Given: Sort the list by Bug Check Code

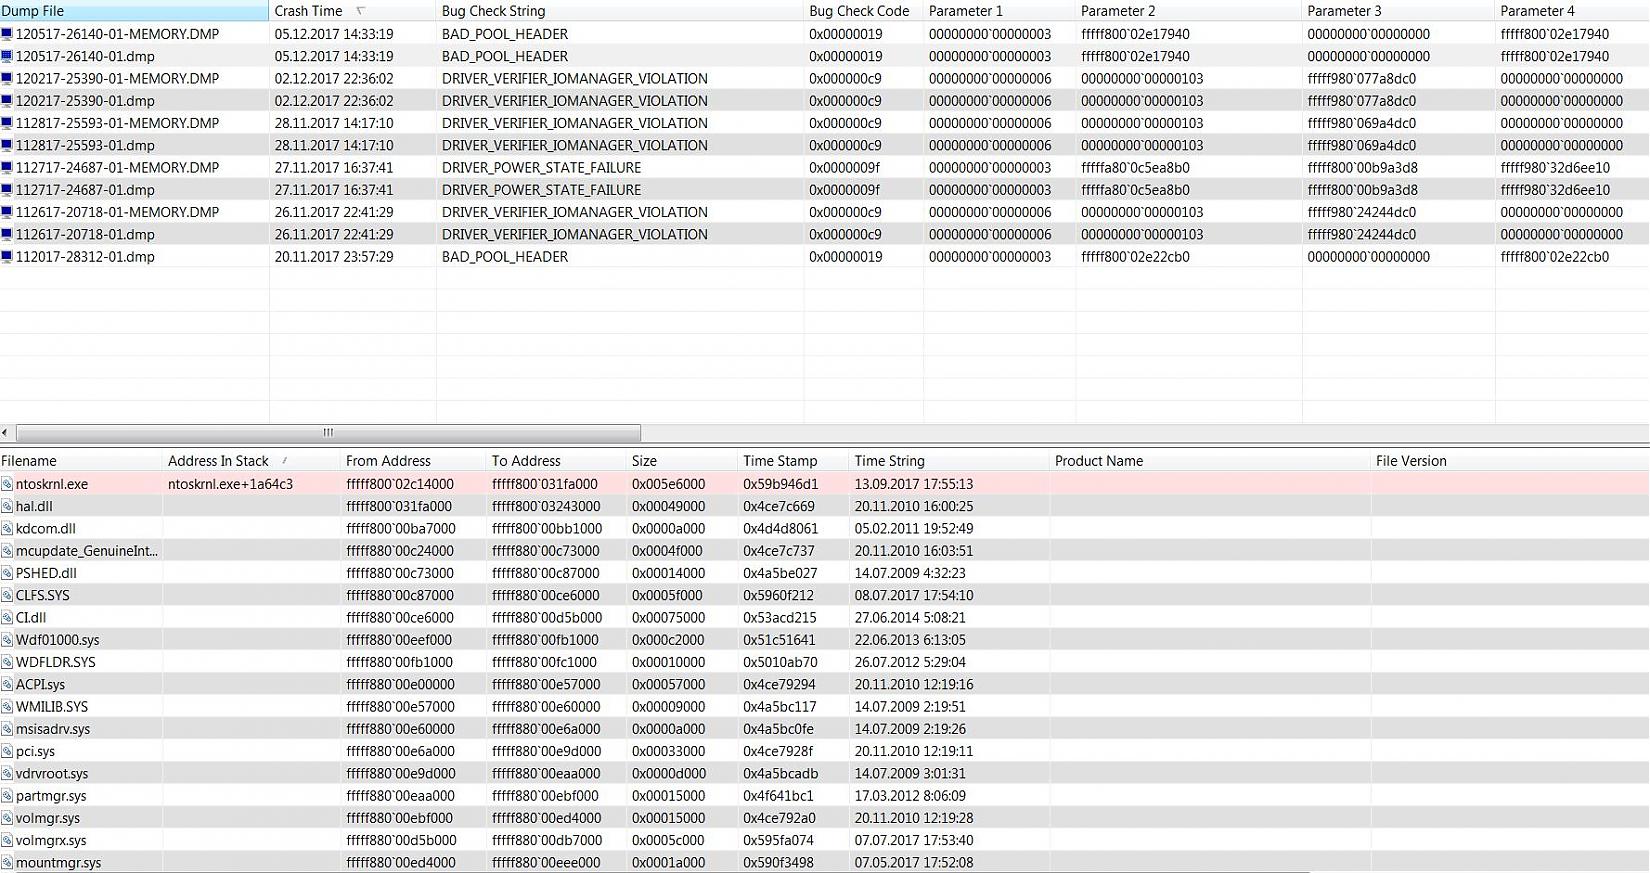Looking at the screenshot, I should coord(858,11).
